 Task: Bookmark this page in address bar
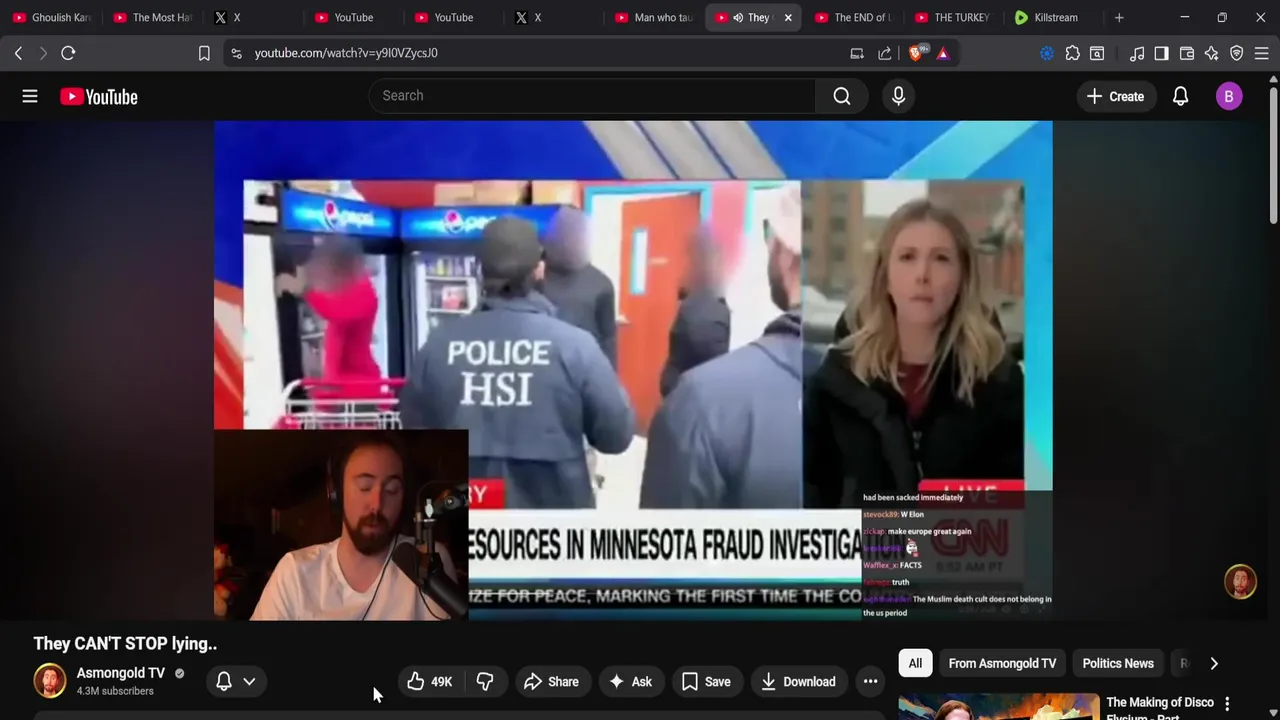[x=204, y=53]
